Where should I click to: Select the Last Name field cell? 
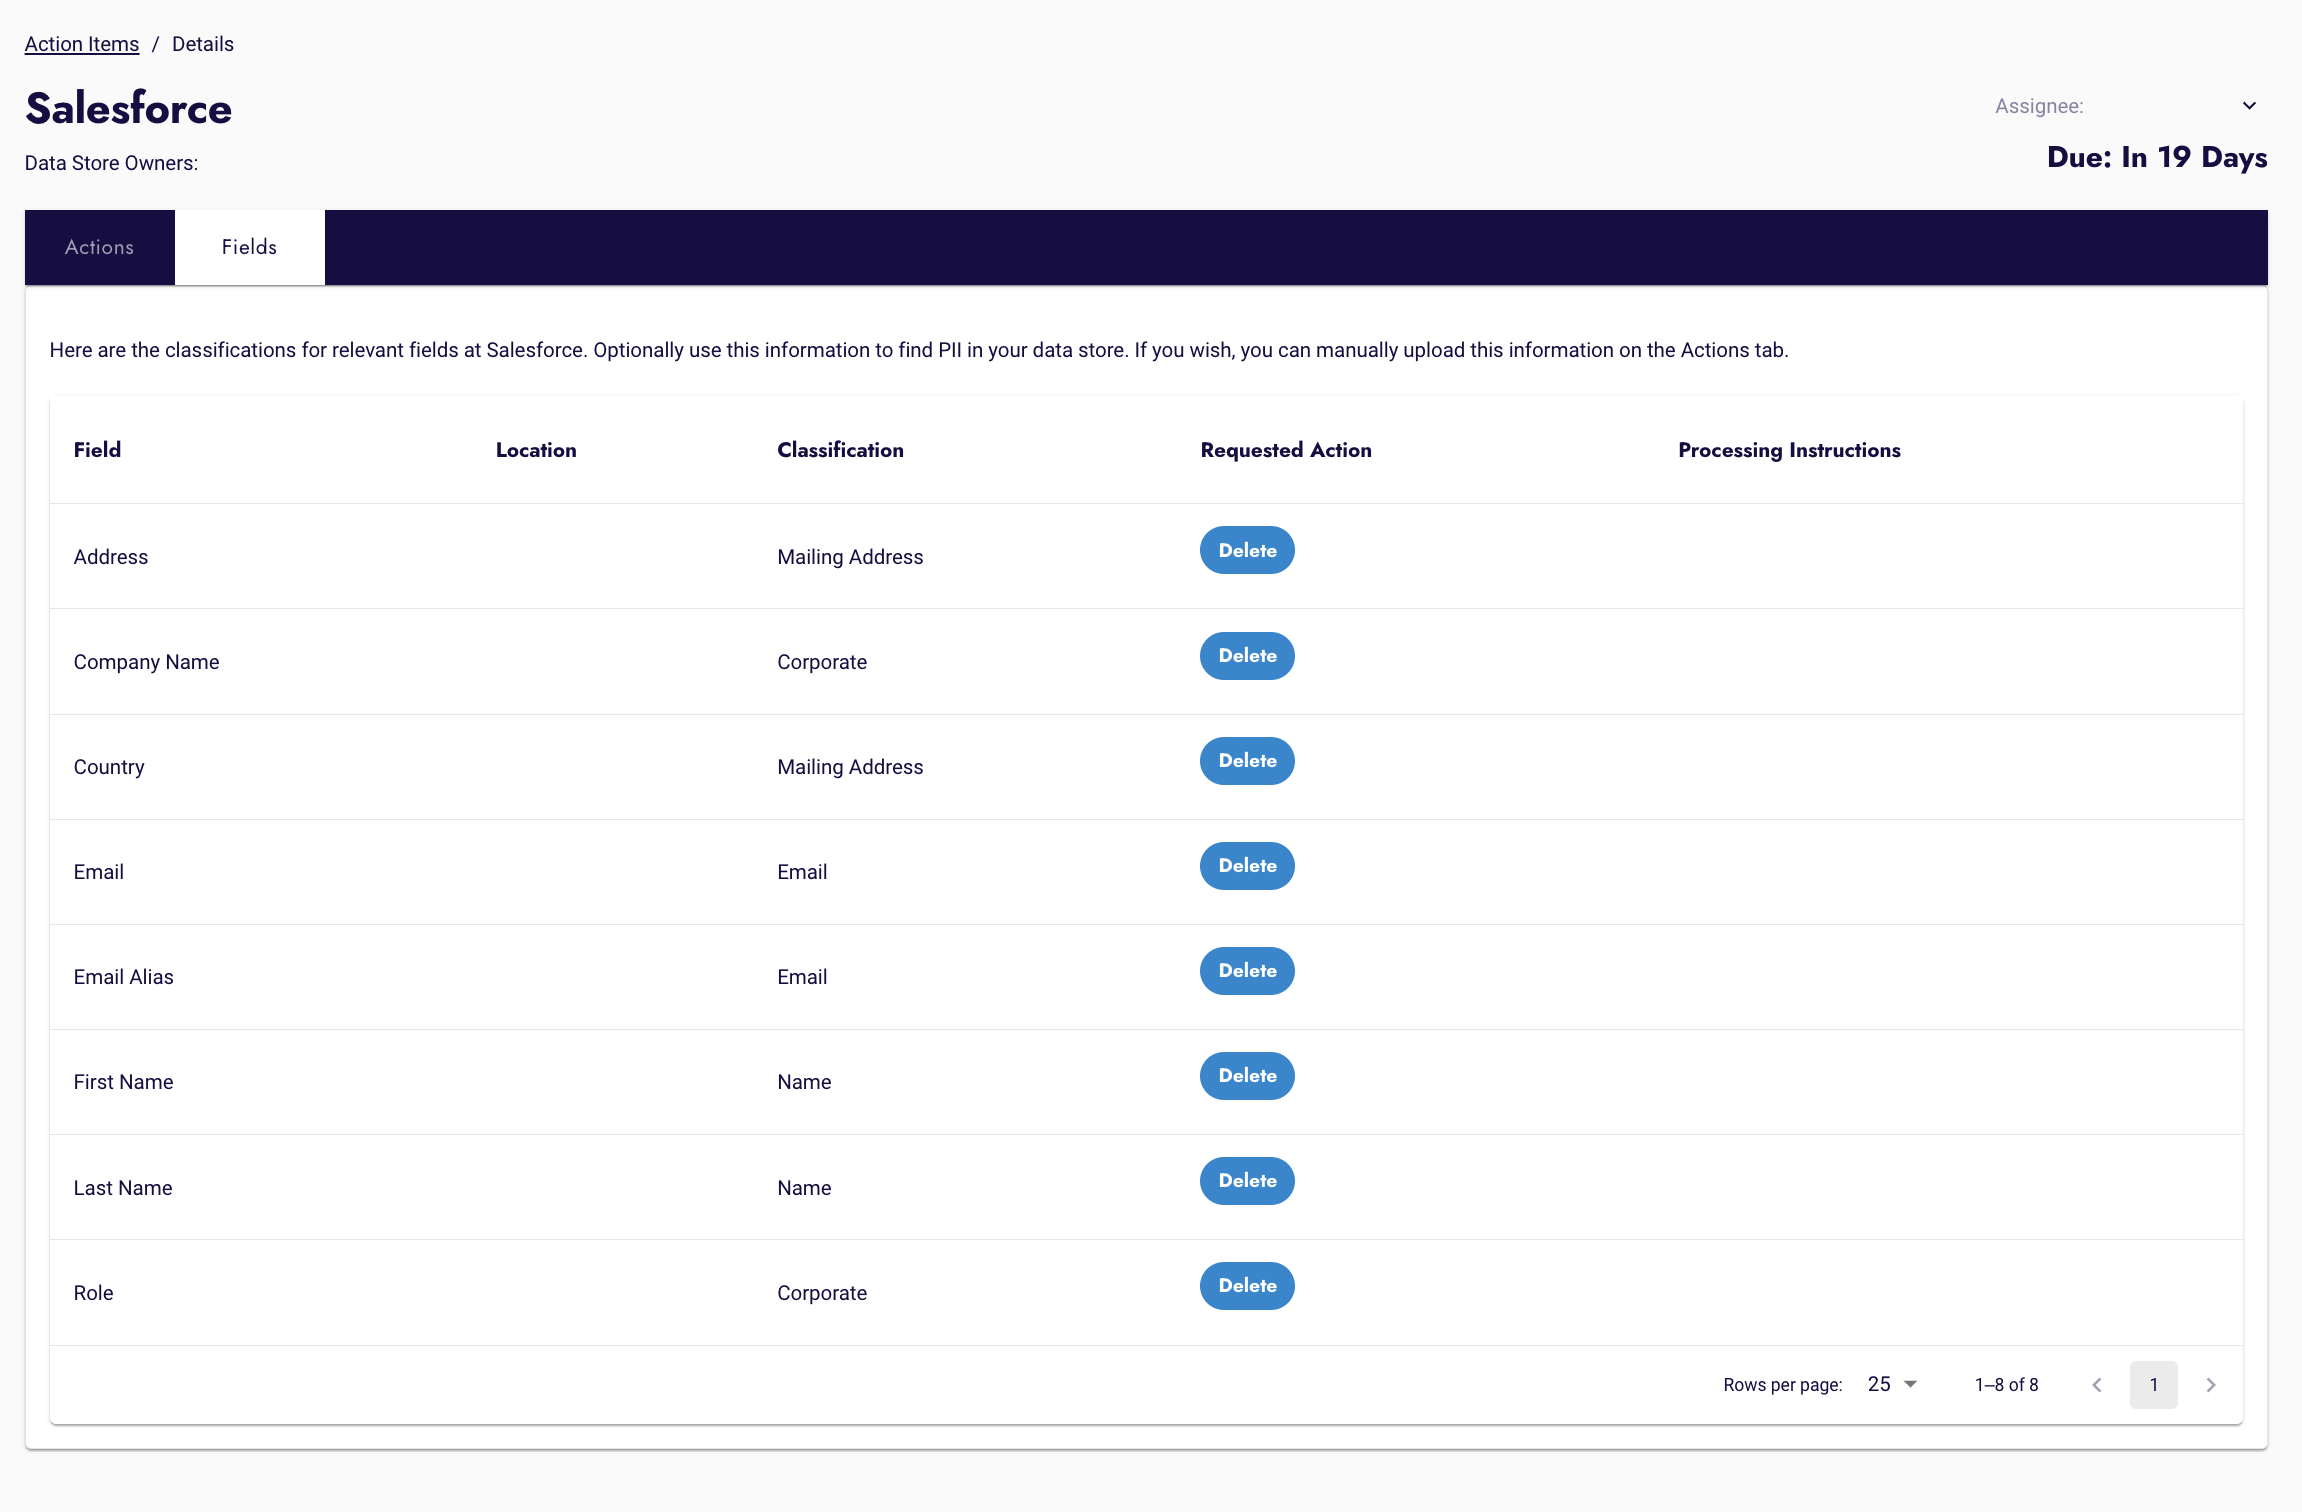click(123, 1188)
